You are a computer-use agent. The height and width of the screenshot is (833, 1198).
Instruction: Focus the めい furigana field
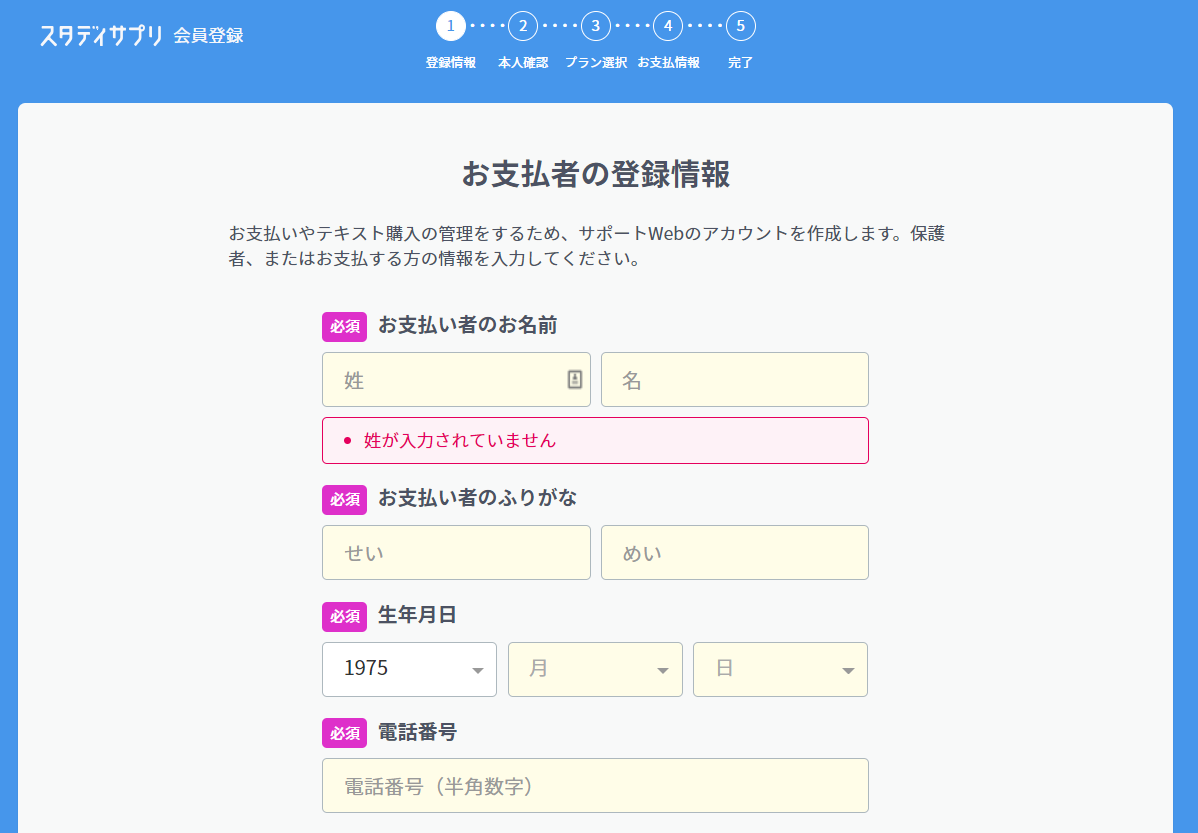tap(735, 553)
